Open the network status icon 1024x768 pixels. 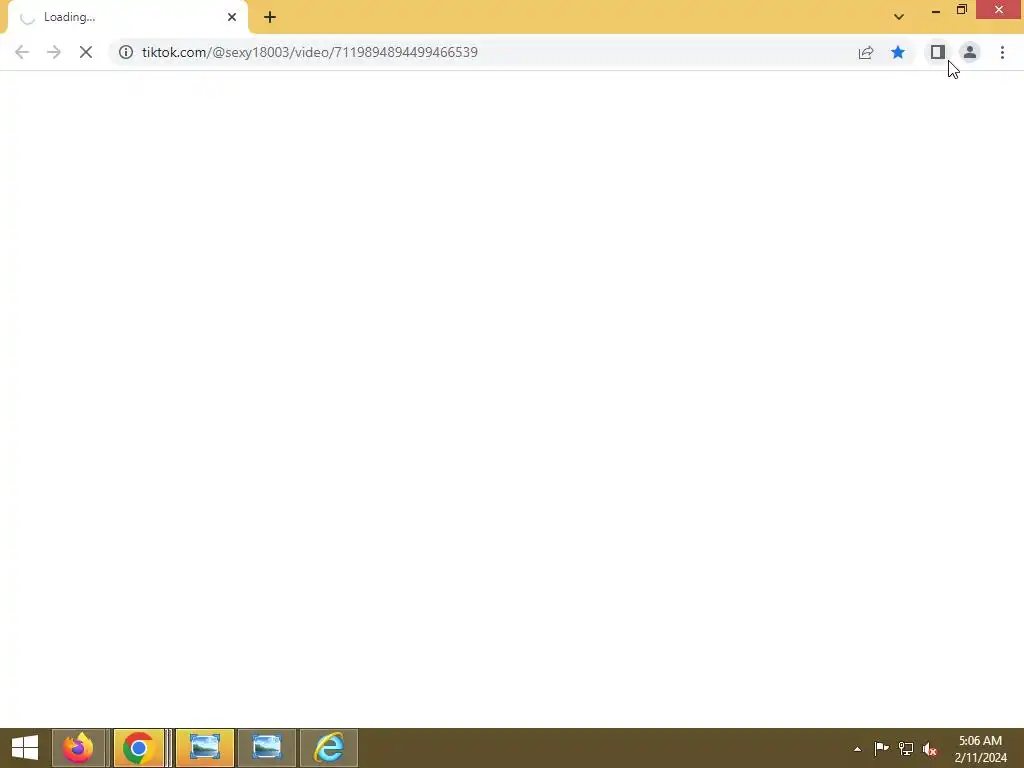(906, 748)
